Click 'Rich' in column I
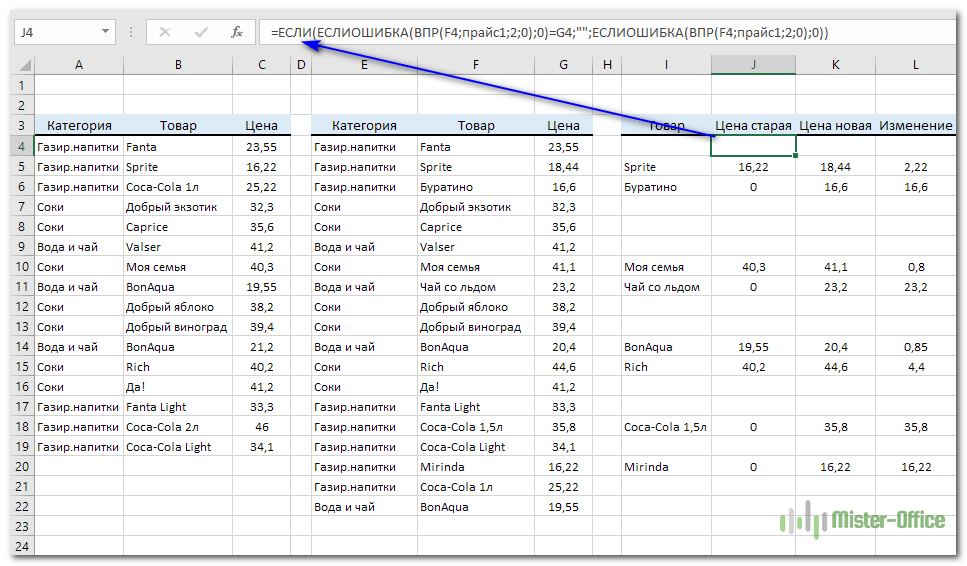Viewport: 967px width, 566px height. [635, 367]
